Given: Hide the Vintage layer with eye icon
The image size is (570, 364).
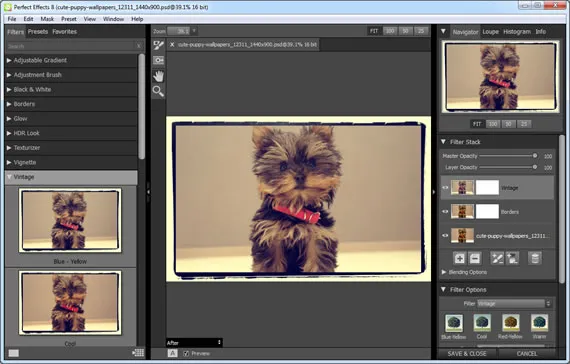Looking at the screenshot, I should [x=445, y=188].
